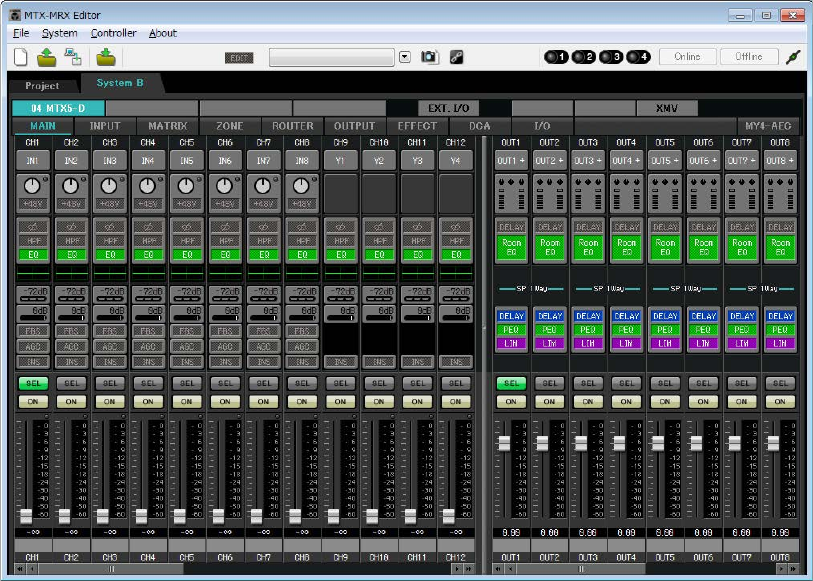Image resolution: width=813 pixels, height=581 pixels.
Task: Open the OUT4 speaker routing graphic
Action: [626, 194]
